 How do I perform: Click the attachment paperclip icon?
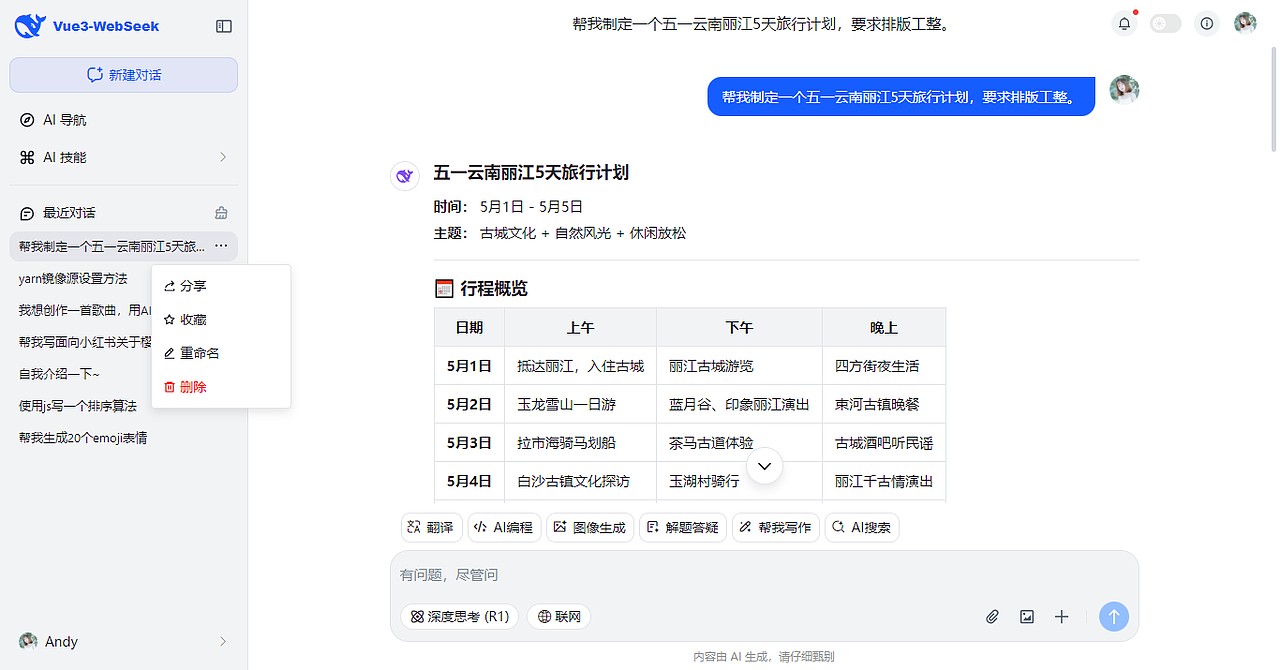coord(992,617)
